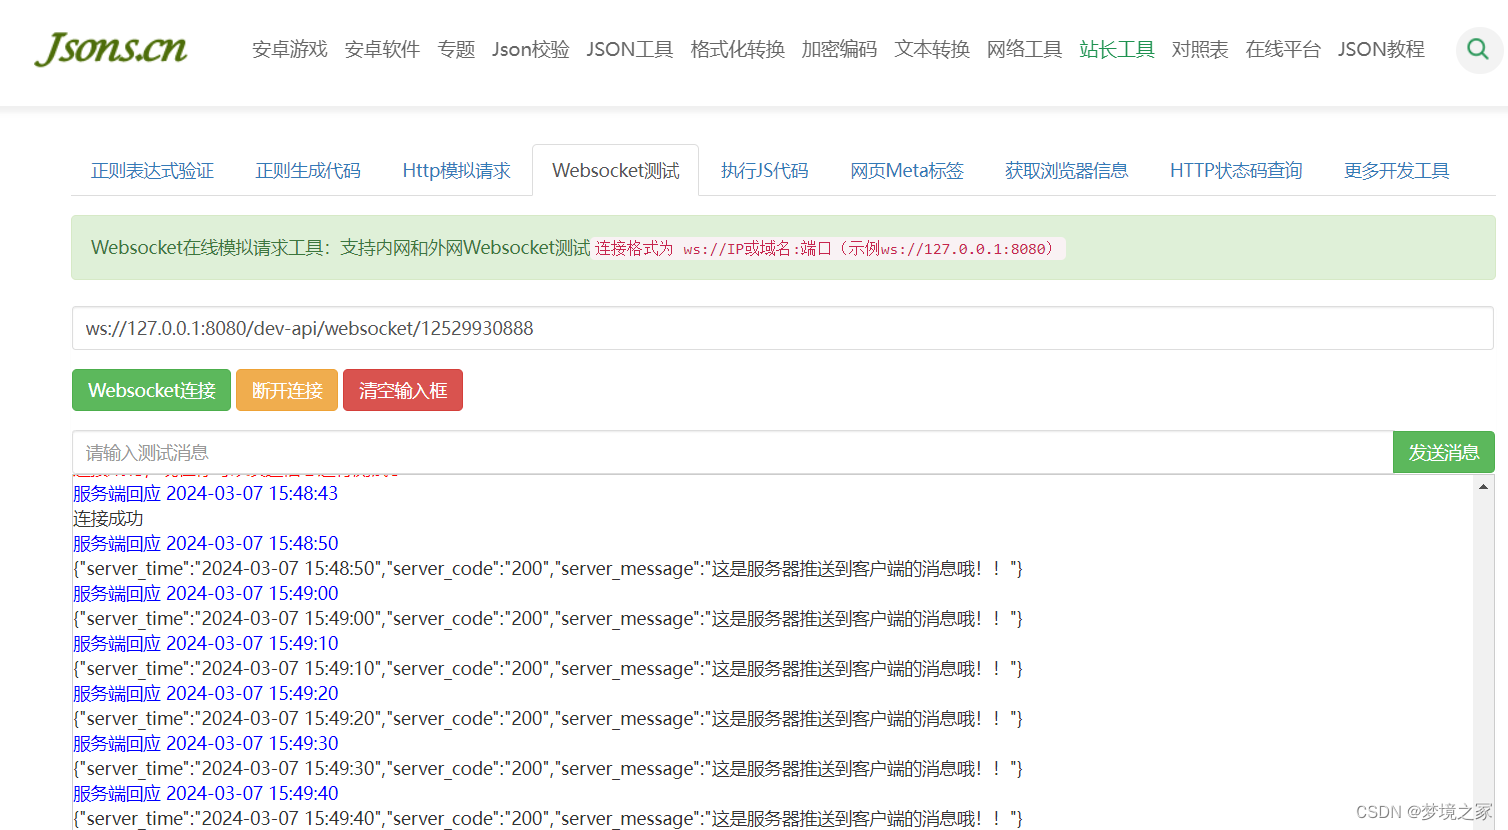Click the red 清空输入框 button

(x=403, y=390)
